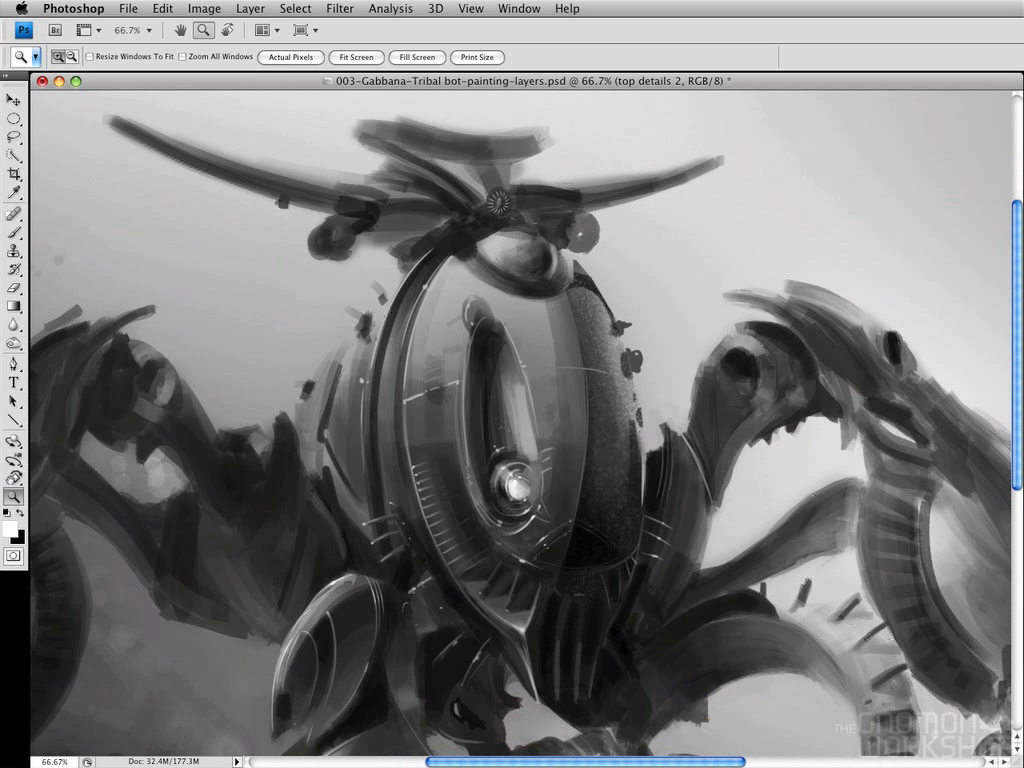Open the Filter menu
Screen dimensions: 1024x768
[340, 8]
